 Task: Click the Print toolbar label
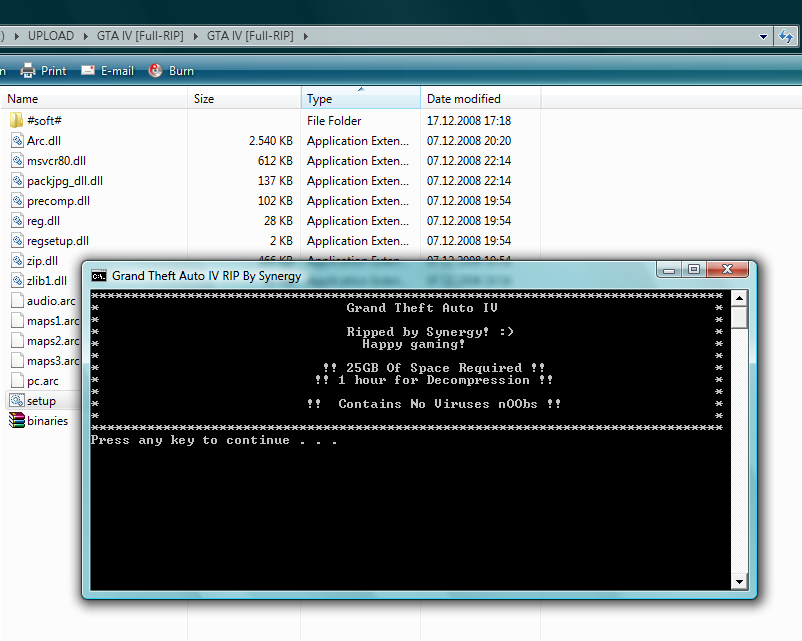tap(54, 71)
